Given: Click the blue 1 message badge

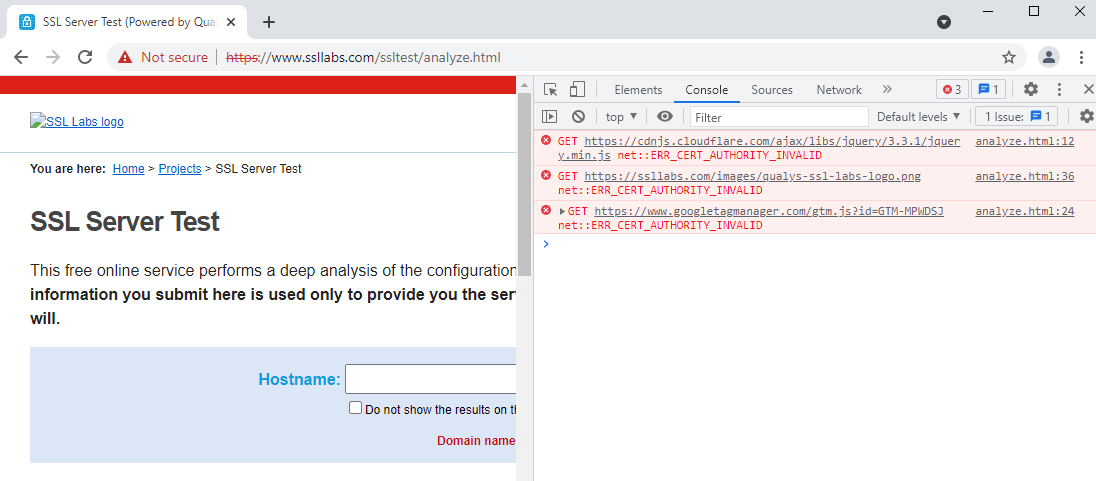Looking at the screenshot, I should (988, 89).
